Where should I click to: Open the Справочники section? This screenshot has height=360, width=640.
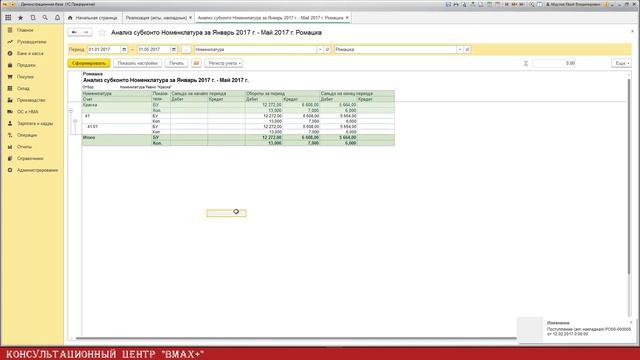pos(30,158)
